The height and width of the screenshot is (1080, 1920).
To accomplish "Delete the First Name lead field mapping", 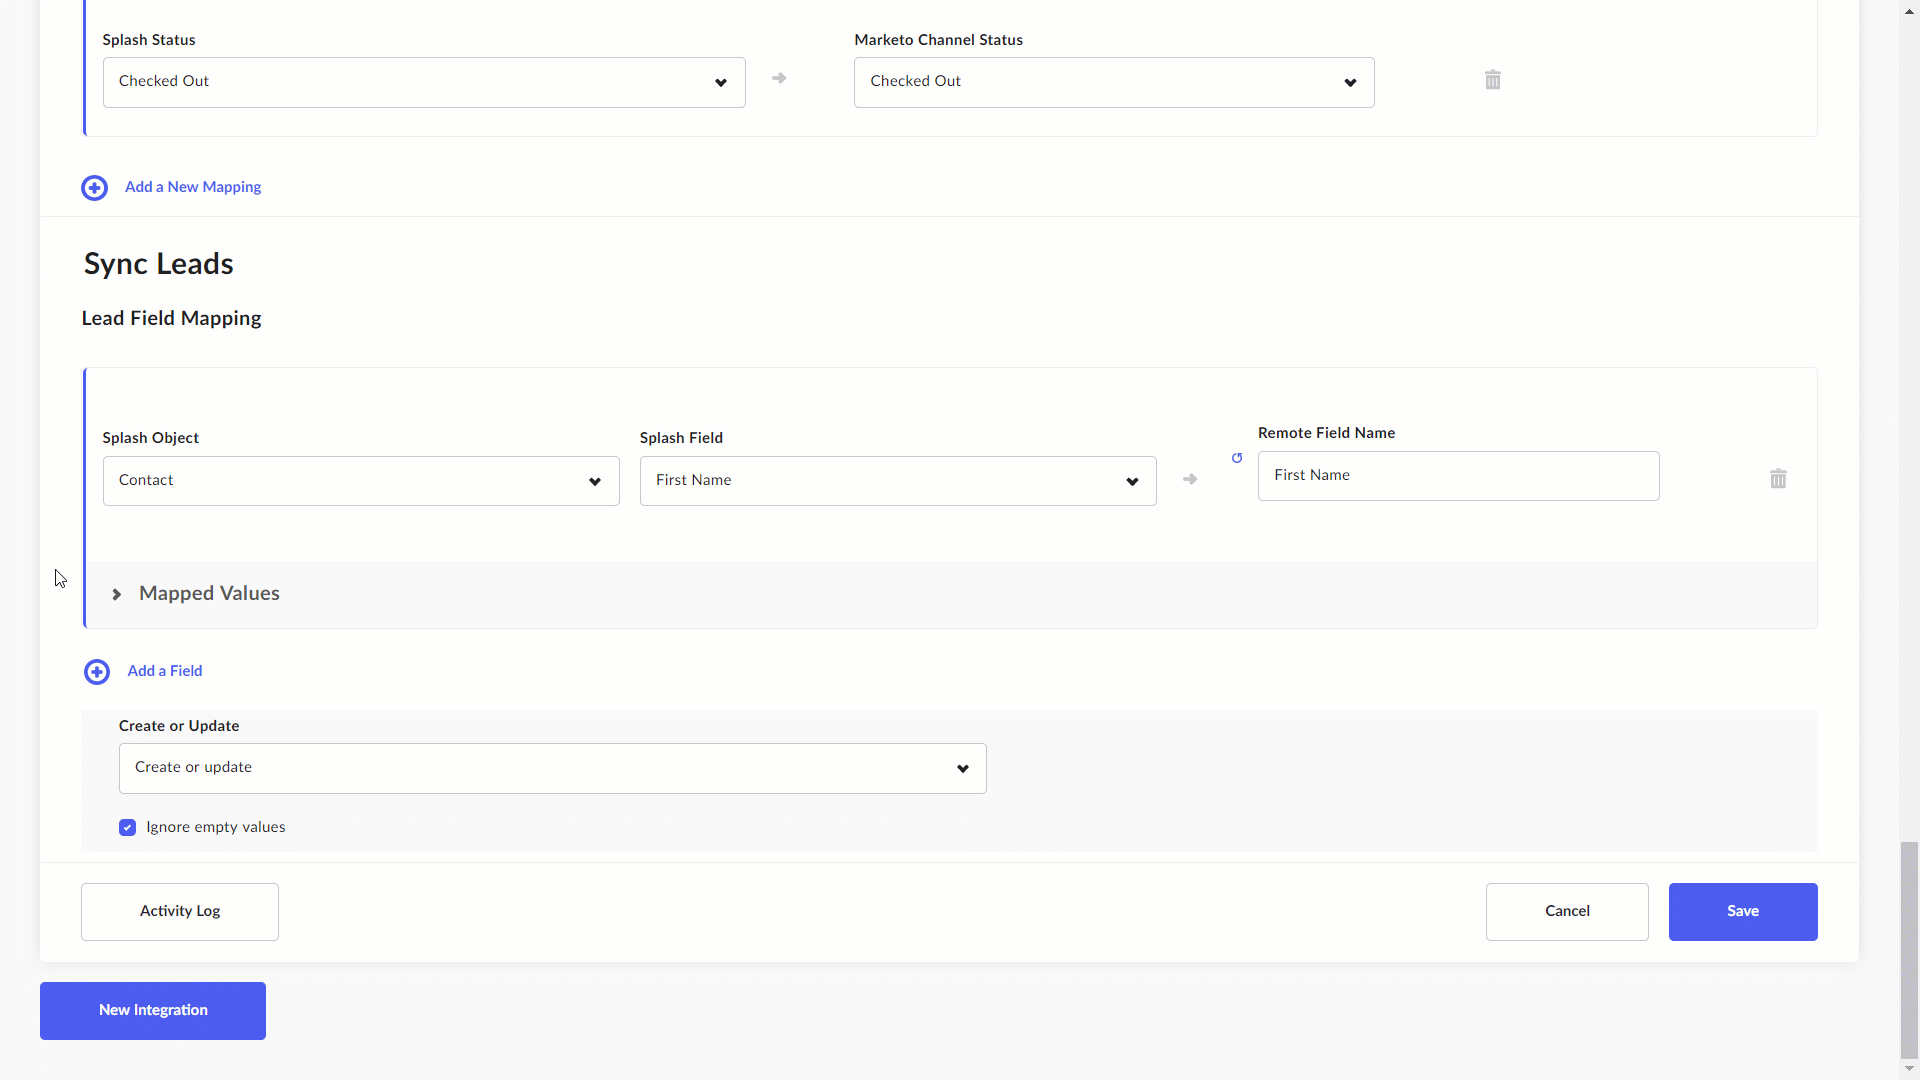I will pos(1778,479).
